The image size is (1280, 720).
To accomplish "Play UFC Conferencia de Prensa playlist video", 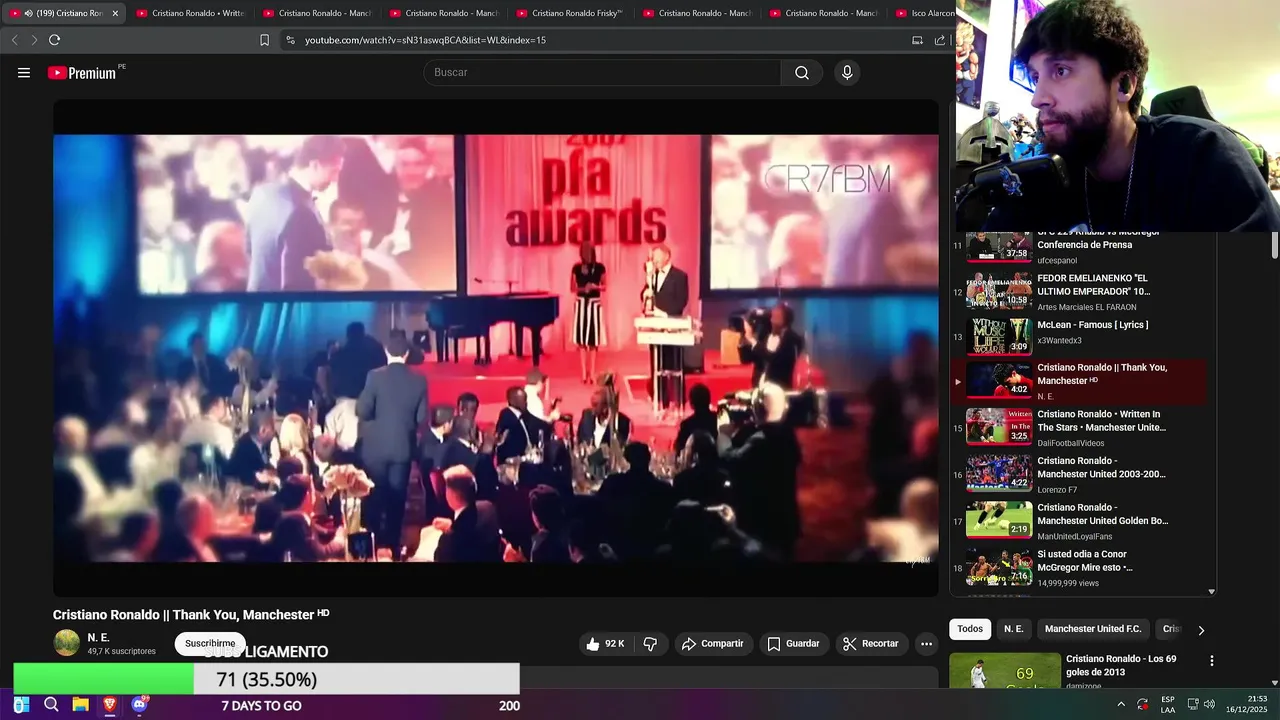I will (x=1077, y=245).
